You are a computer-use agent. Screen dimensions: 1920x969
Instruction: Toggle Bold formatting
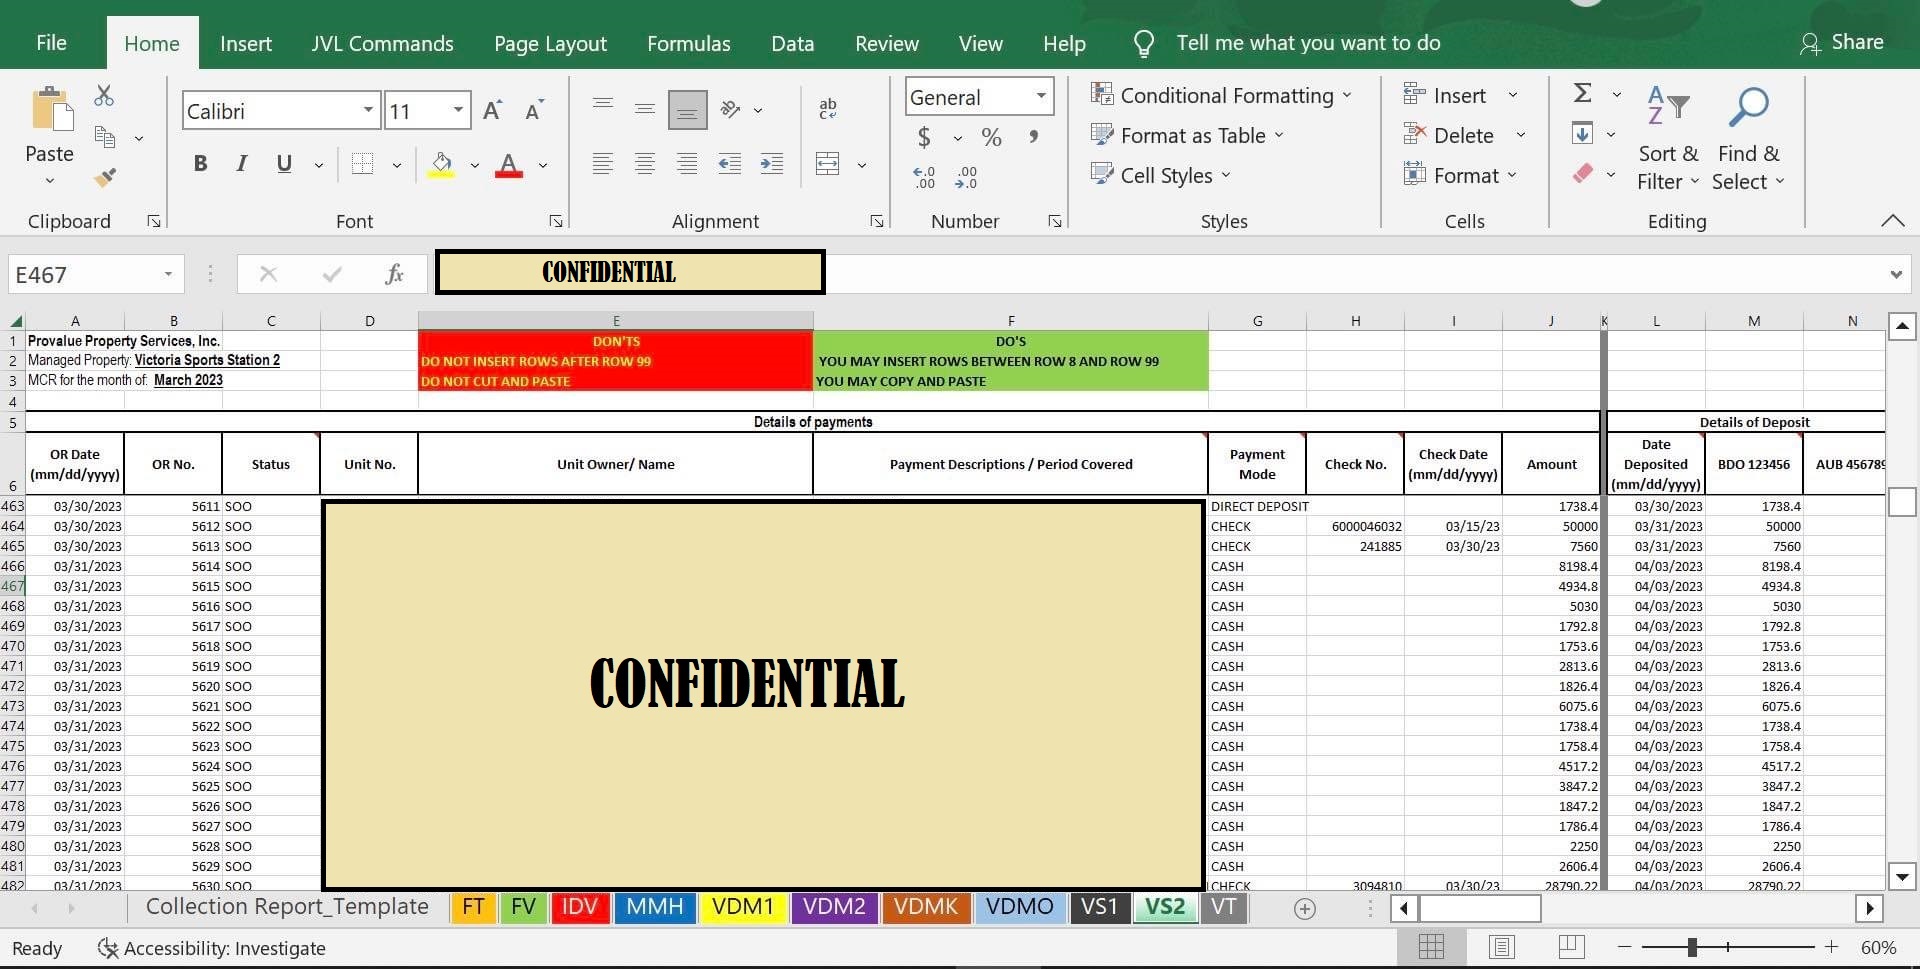(200, 164)
